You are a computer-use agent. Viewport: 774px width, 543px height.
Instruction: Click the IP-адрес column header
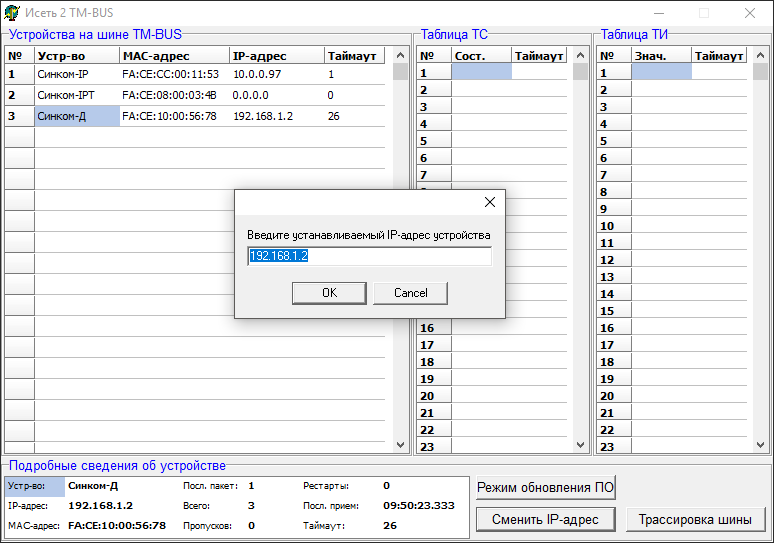277,56
